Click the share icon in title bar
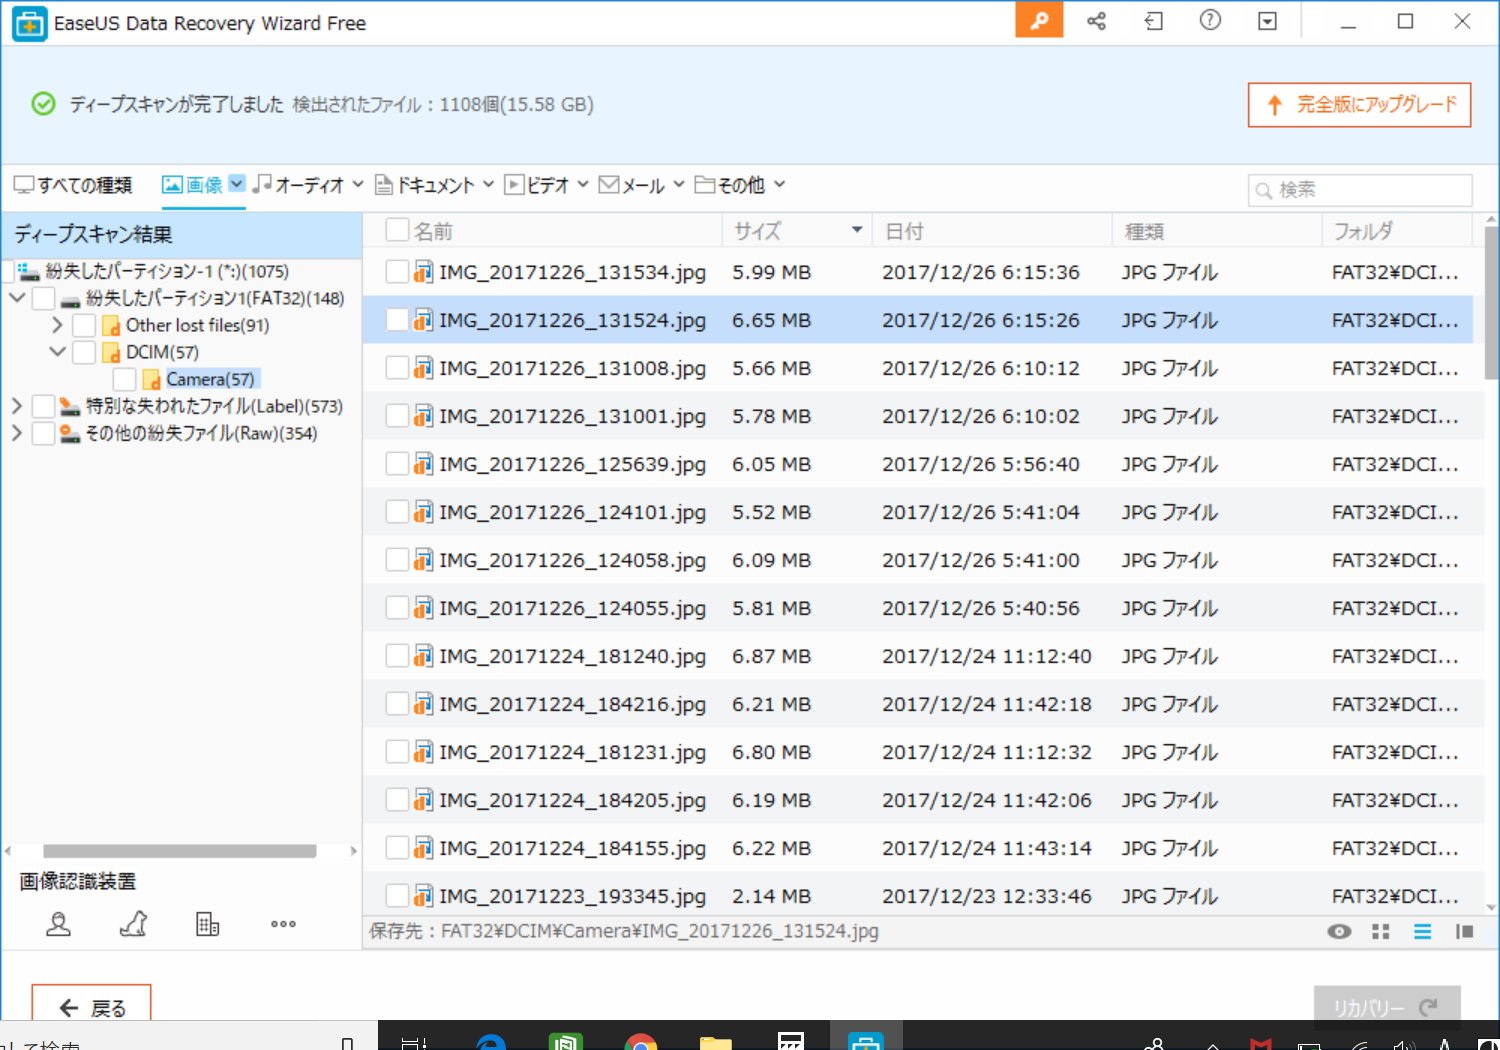This screenshot has height=1050, width=1500. pos(1096,21)
